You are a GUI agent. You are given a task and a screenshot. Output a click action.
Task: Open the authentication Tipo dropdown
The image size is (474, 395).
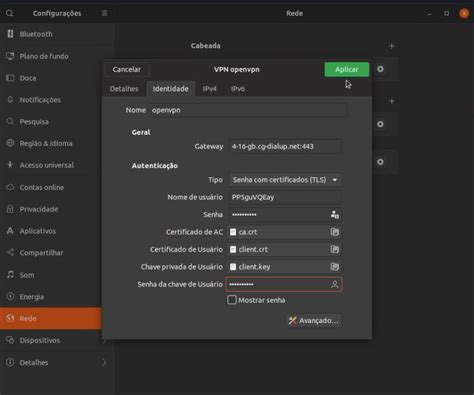point(285,180)
